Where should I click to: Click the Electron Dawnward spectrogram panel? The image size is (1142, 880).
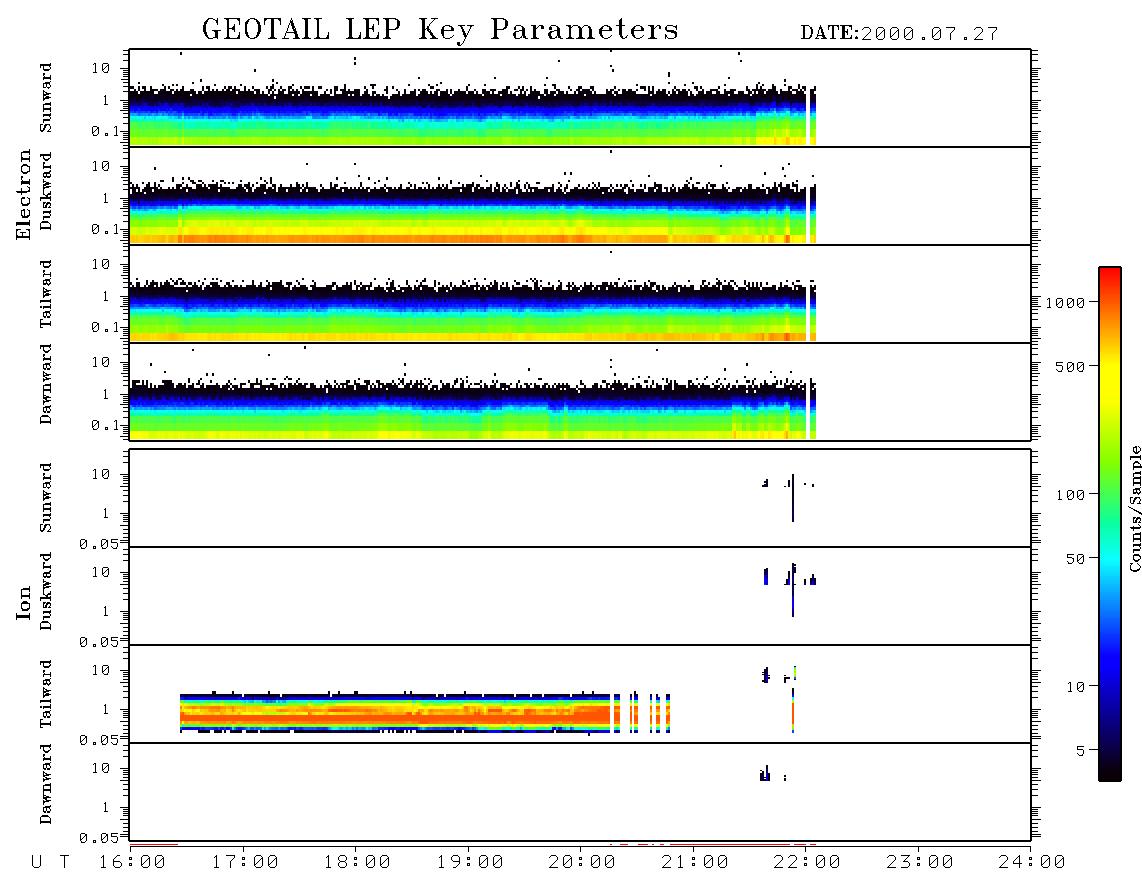[x=580, y=392]
